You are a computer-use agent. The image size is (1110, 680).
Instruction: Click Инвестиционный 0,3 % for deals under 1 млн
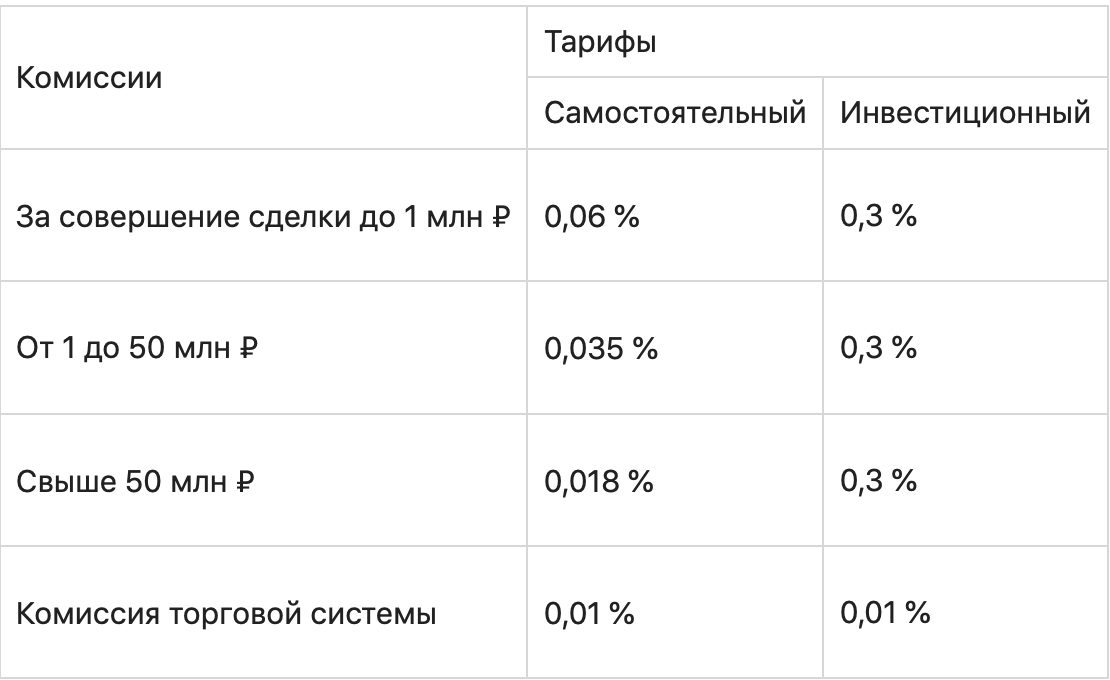[879, 216]
